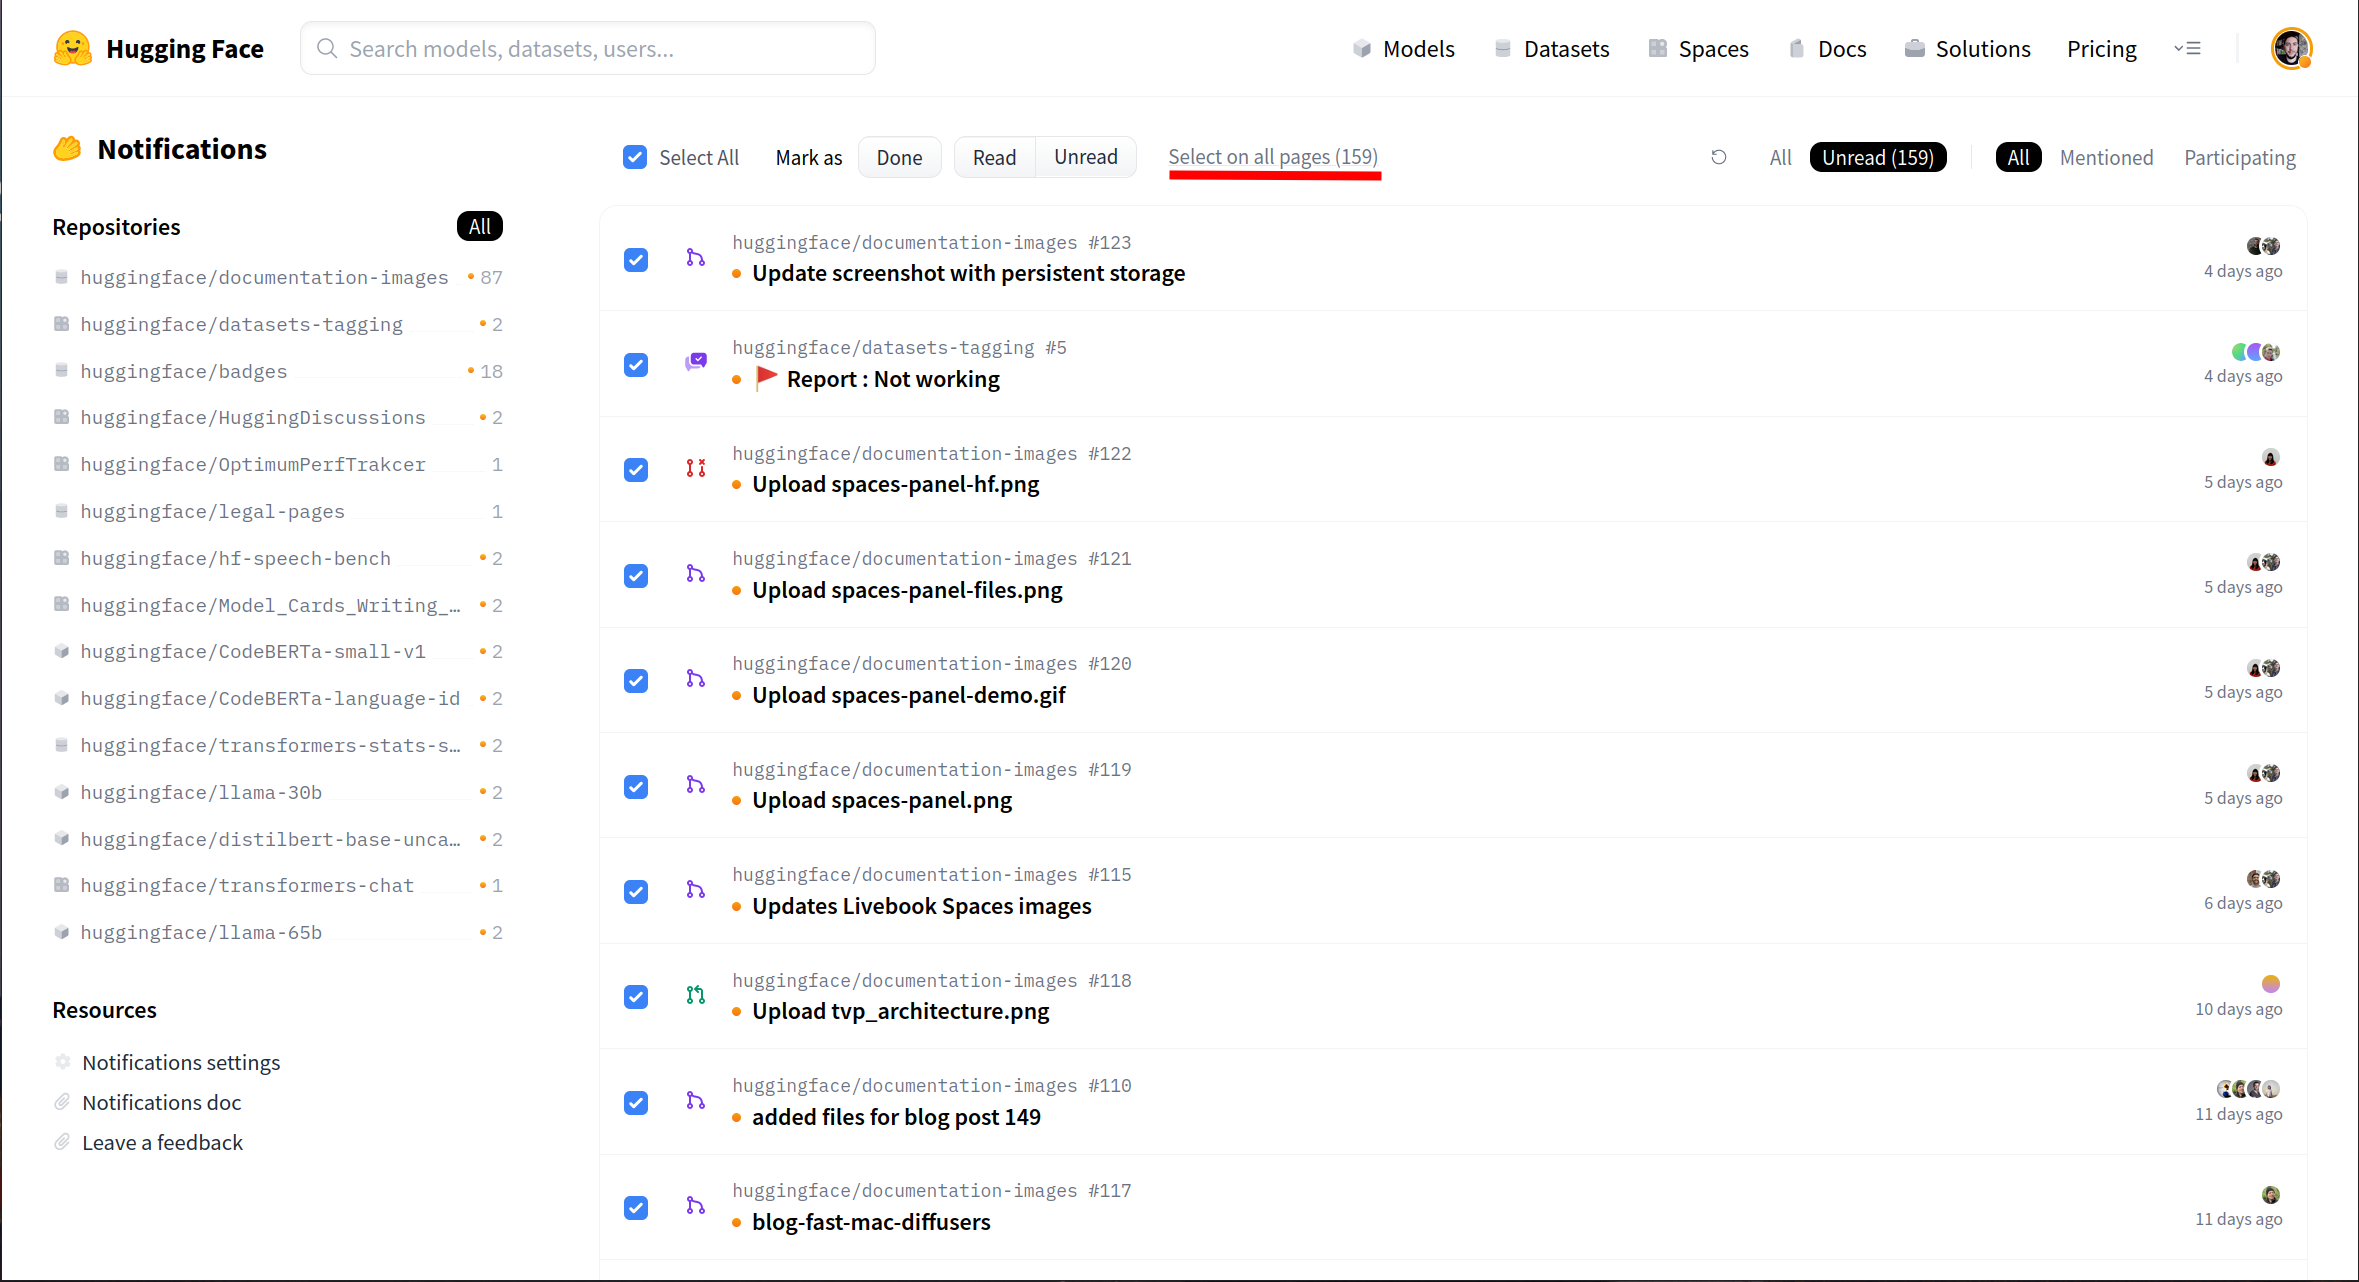Uncheck the Upload tvp_architecture.png notification
The width and height of the screenshot is (2359, 1282).
[636, 997]
